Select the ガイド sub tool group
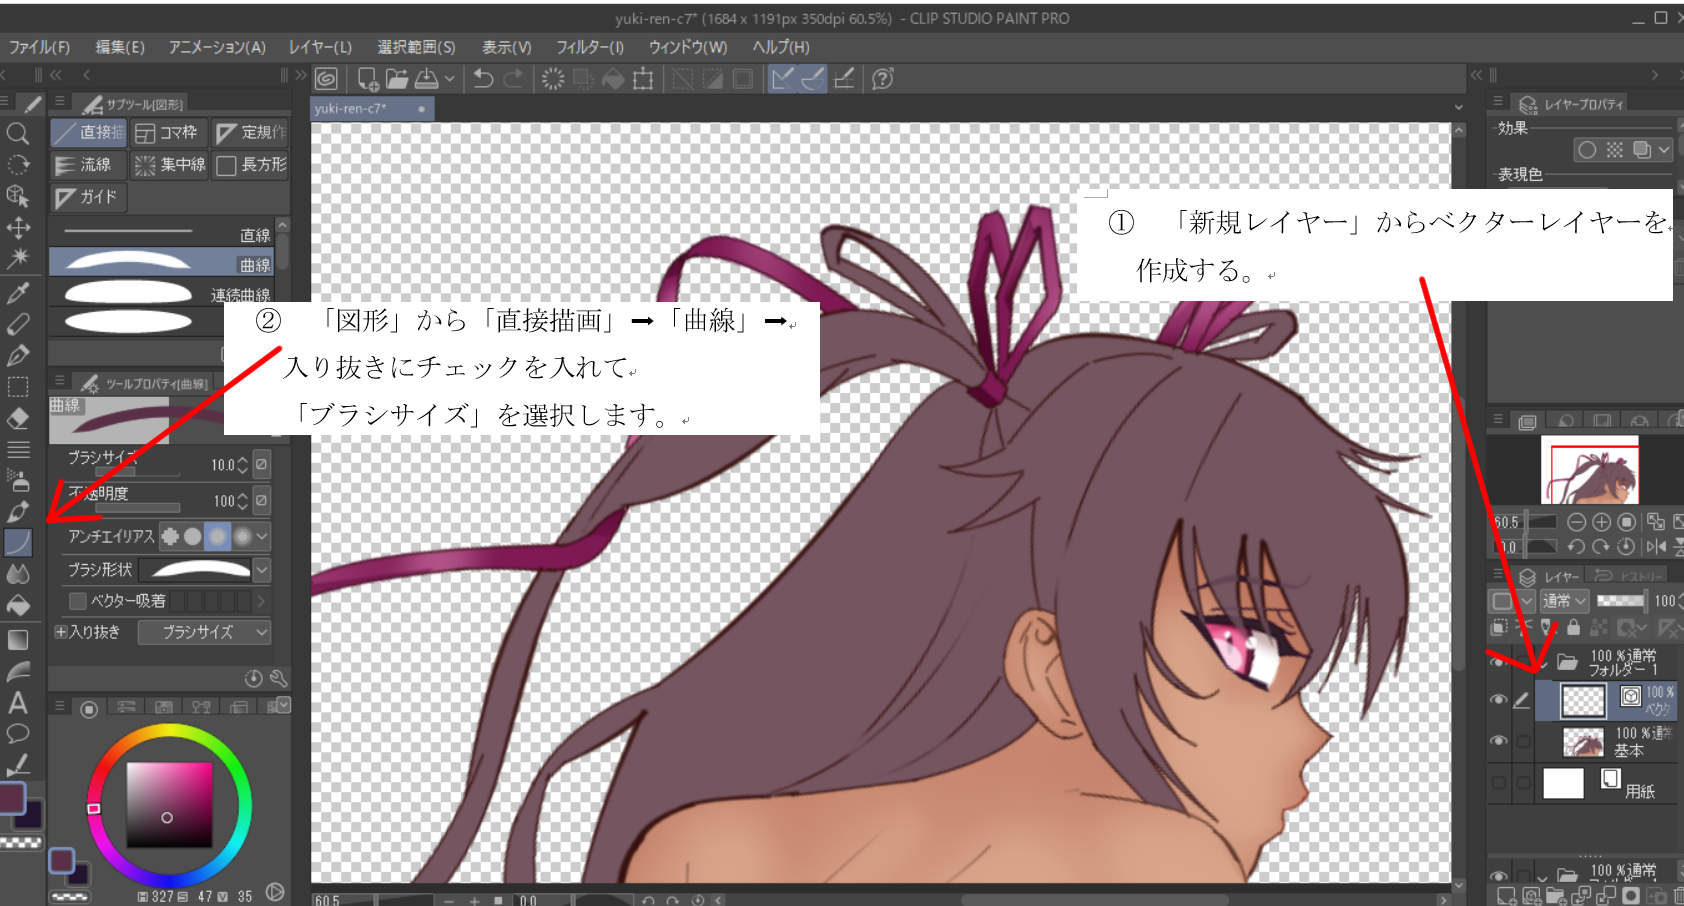 coord(88,197)
